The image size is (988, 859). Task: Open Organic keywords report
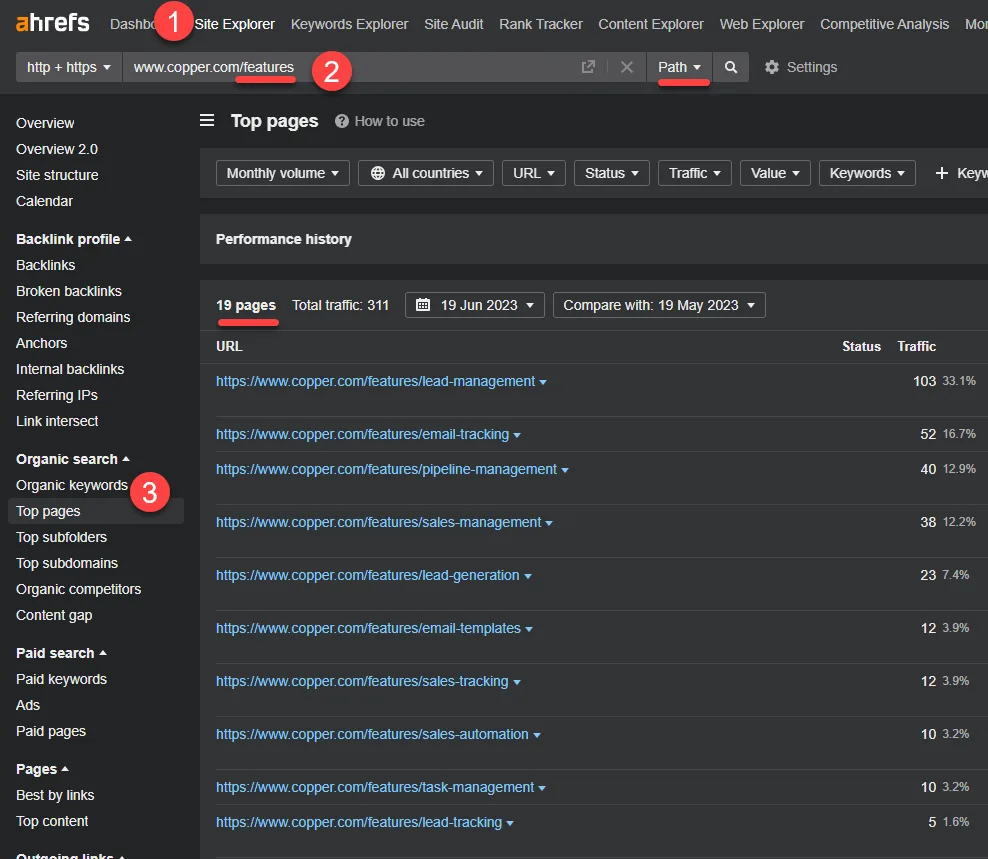point(72,485)
